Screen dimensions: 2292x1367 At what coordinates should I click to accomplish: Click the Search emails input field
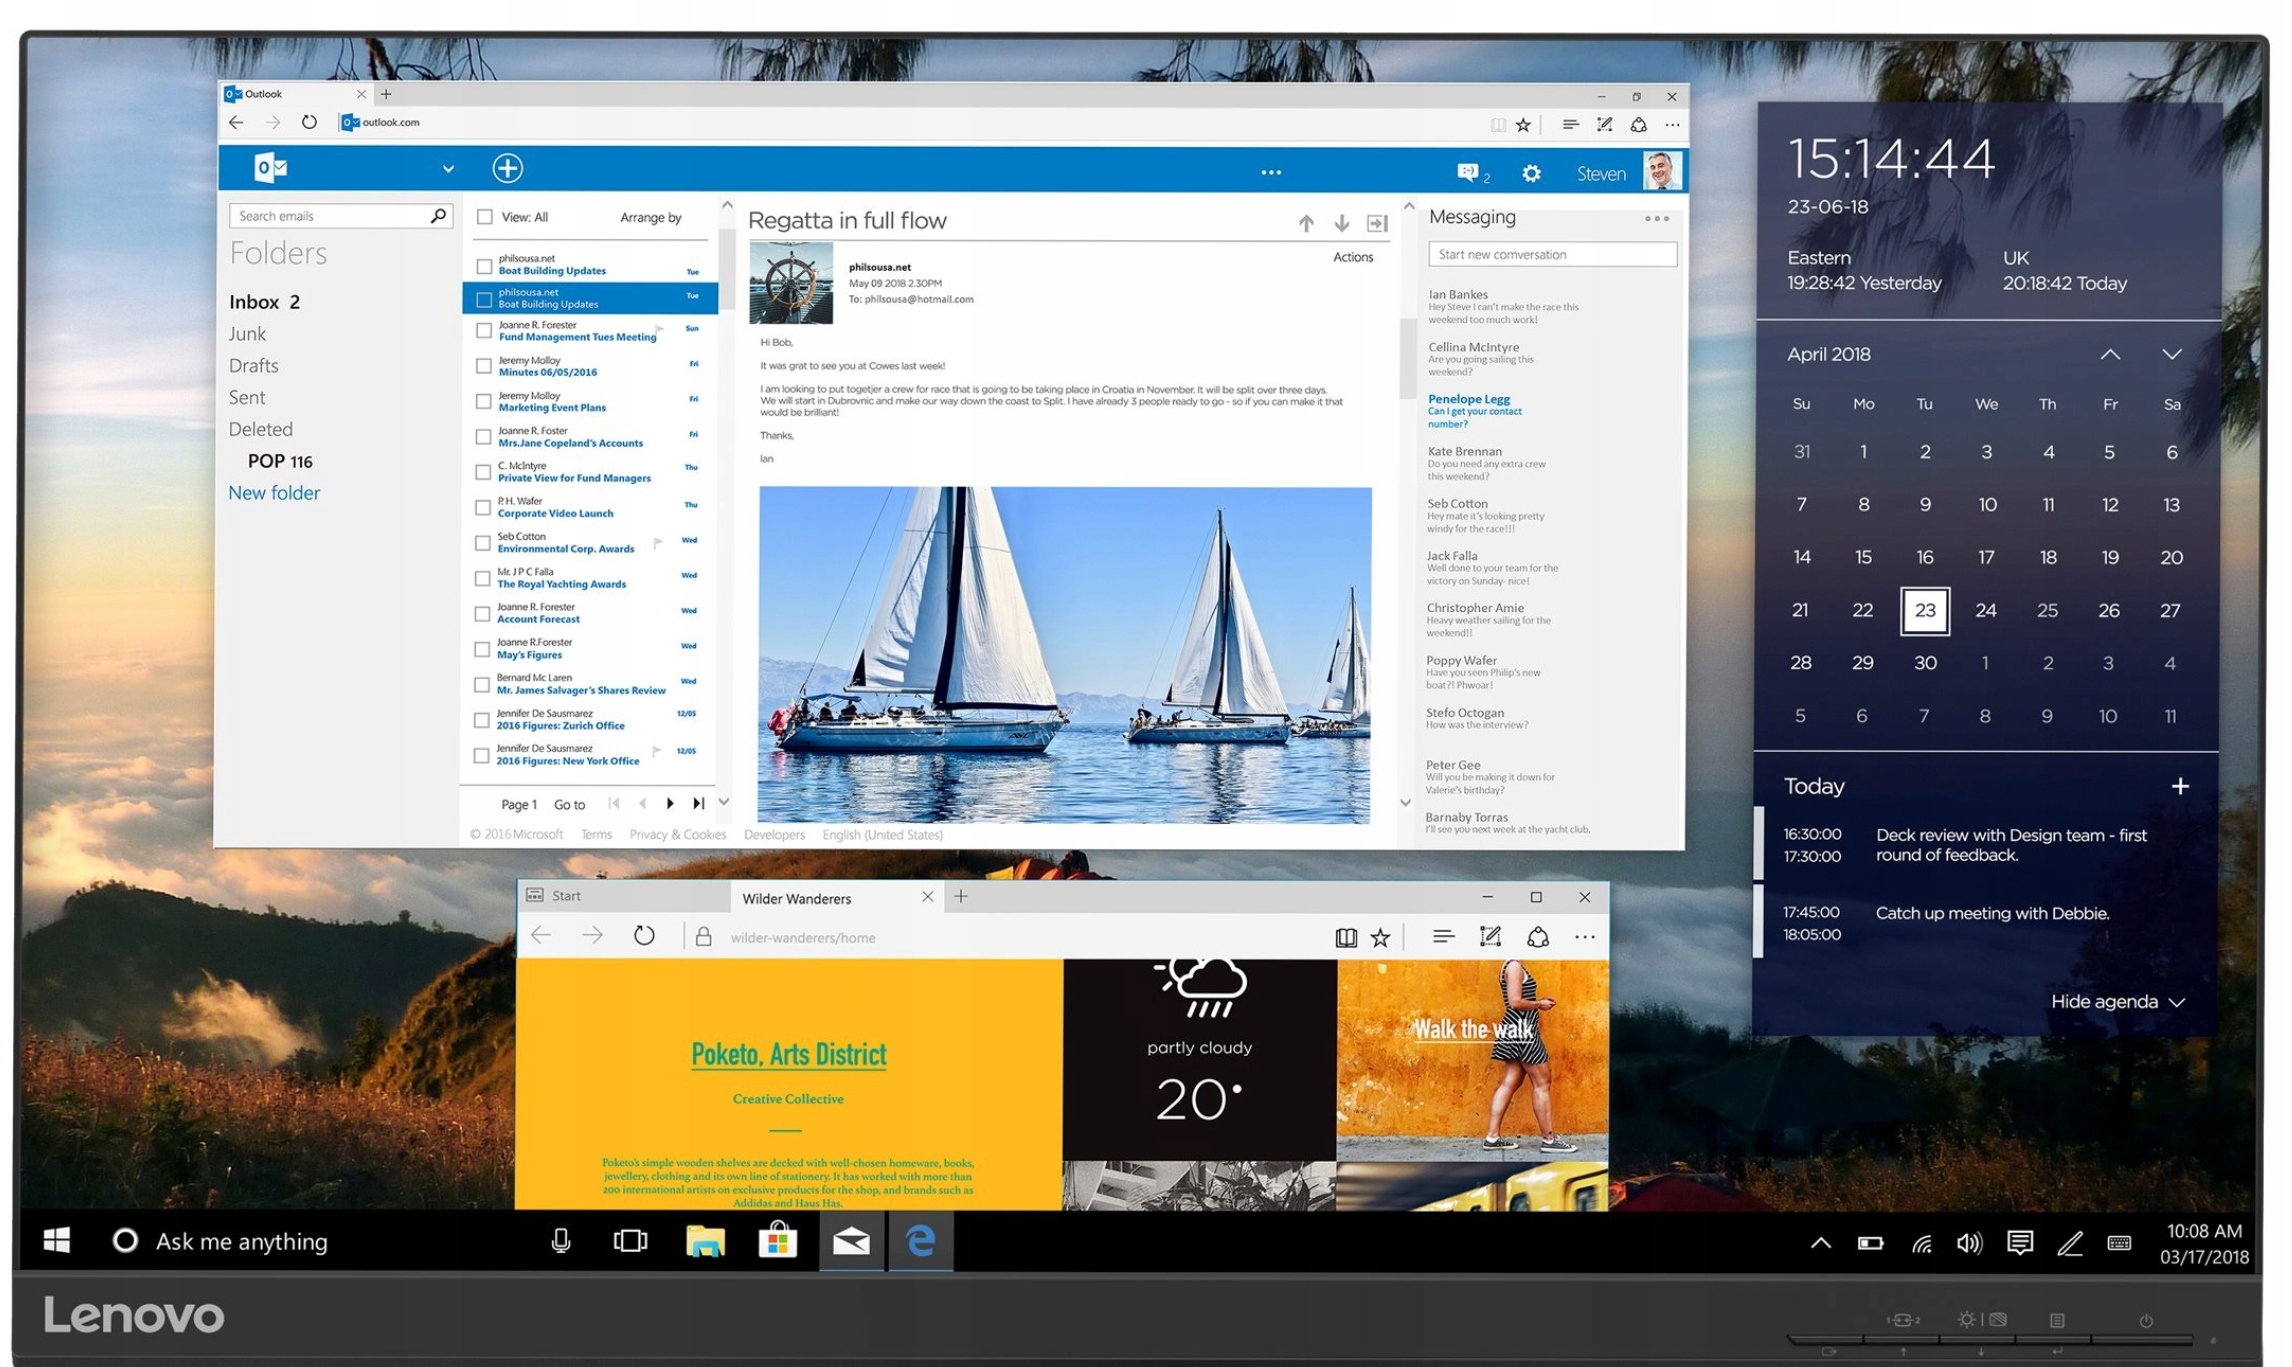click(330, 216)
